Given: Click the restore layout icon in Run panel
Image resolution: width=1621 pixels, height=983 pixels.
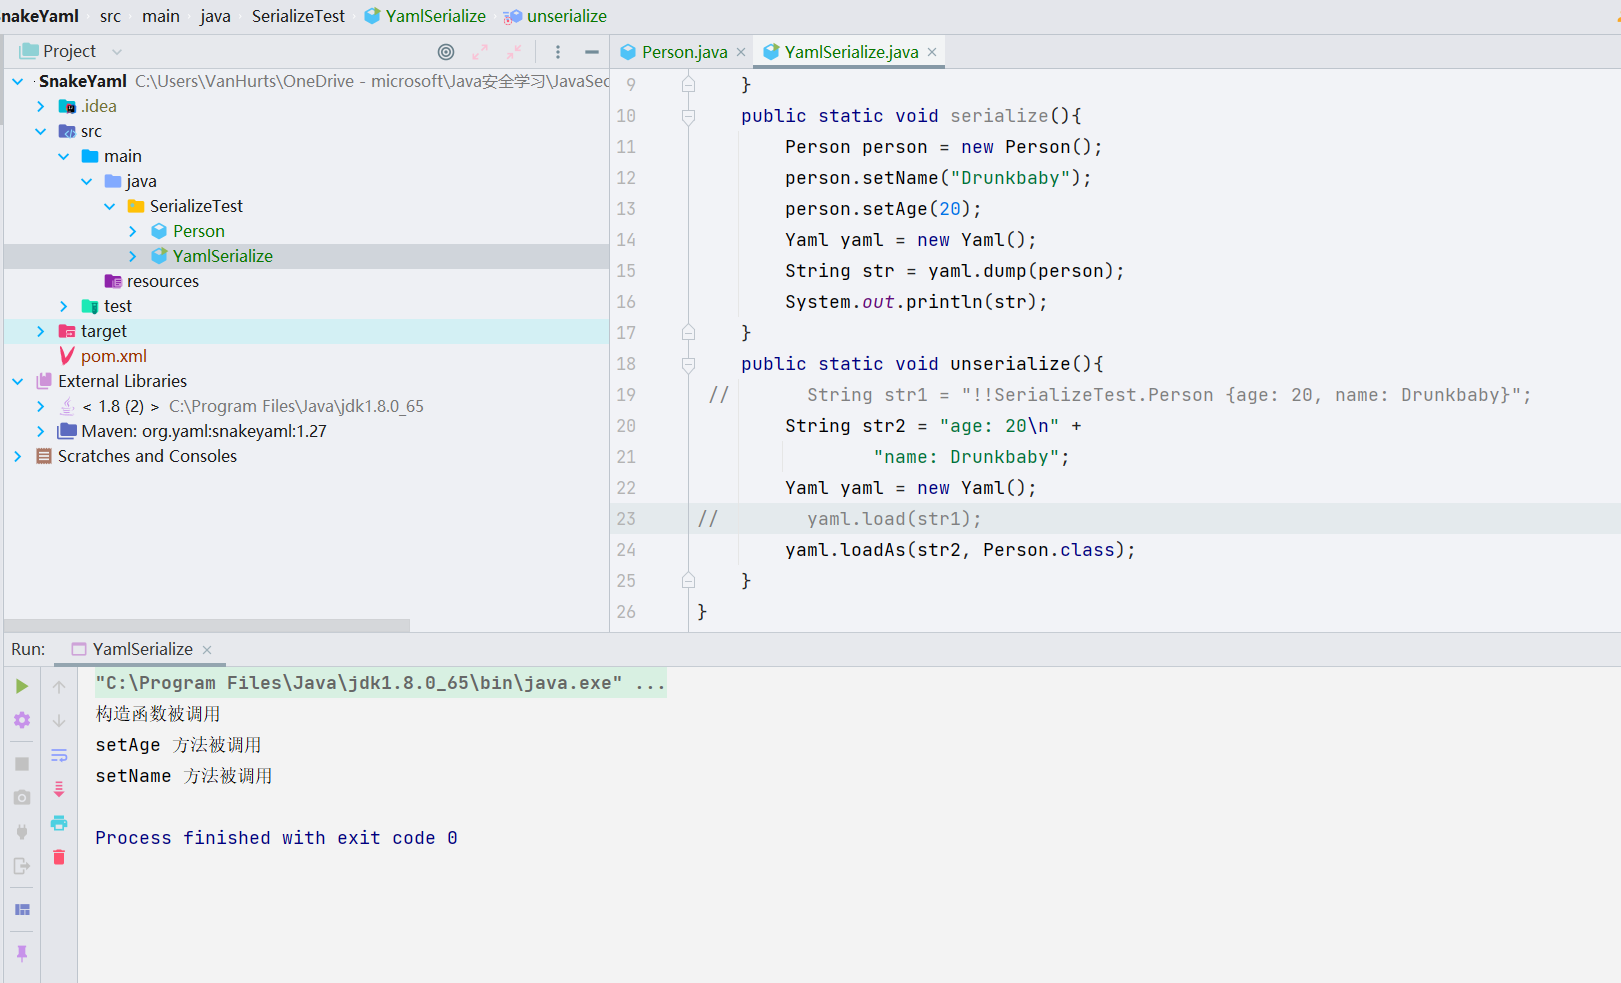Looking at the screenshot, I should pyautogui.click(x=22, y=909).
